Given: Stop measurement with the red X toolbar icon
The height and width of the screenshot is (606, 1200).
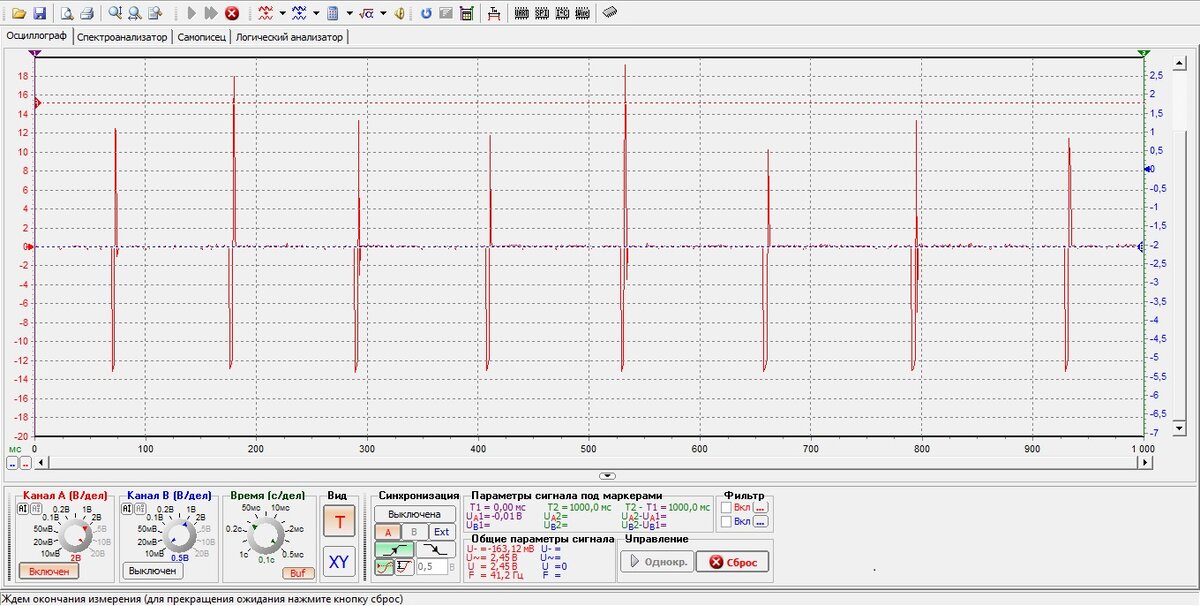Looking at the screenshot, I should pyautogui.click(x=232, y=14).
